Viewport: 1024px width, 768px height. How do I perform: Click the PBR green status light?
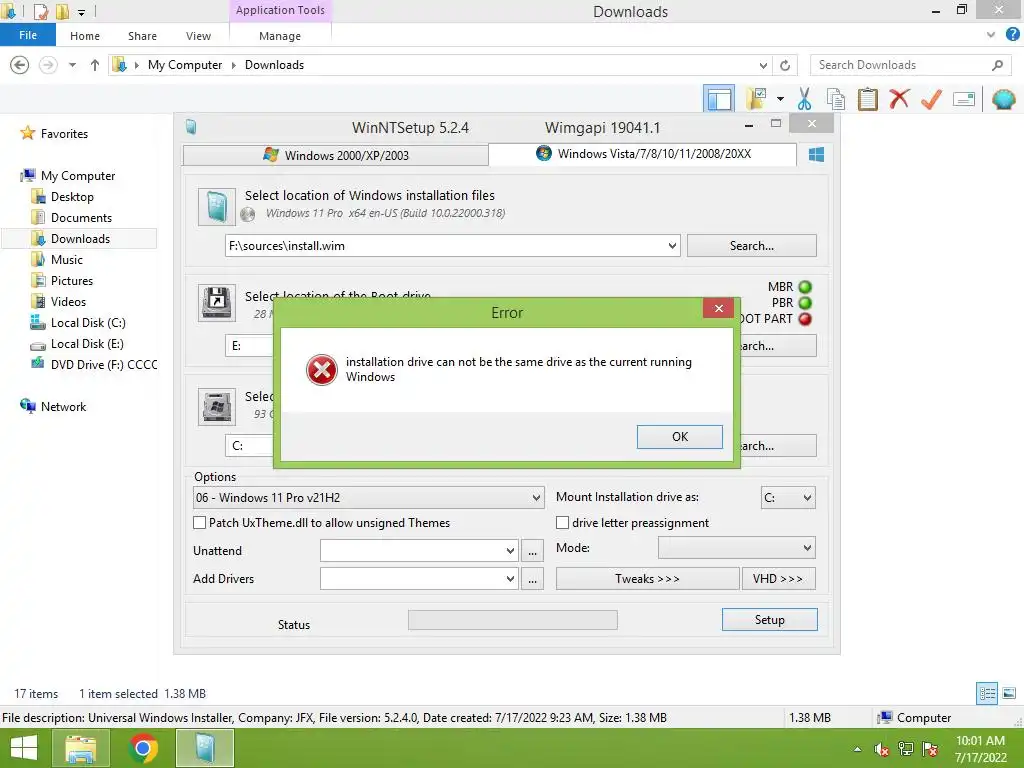805,303
